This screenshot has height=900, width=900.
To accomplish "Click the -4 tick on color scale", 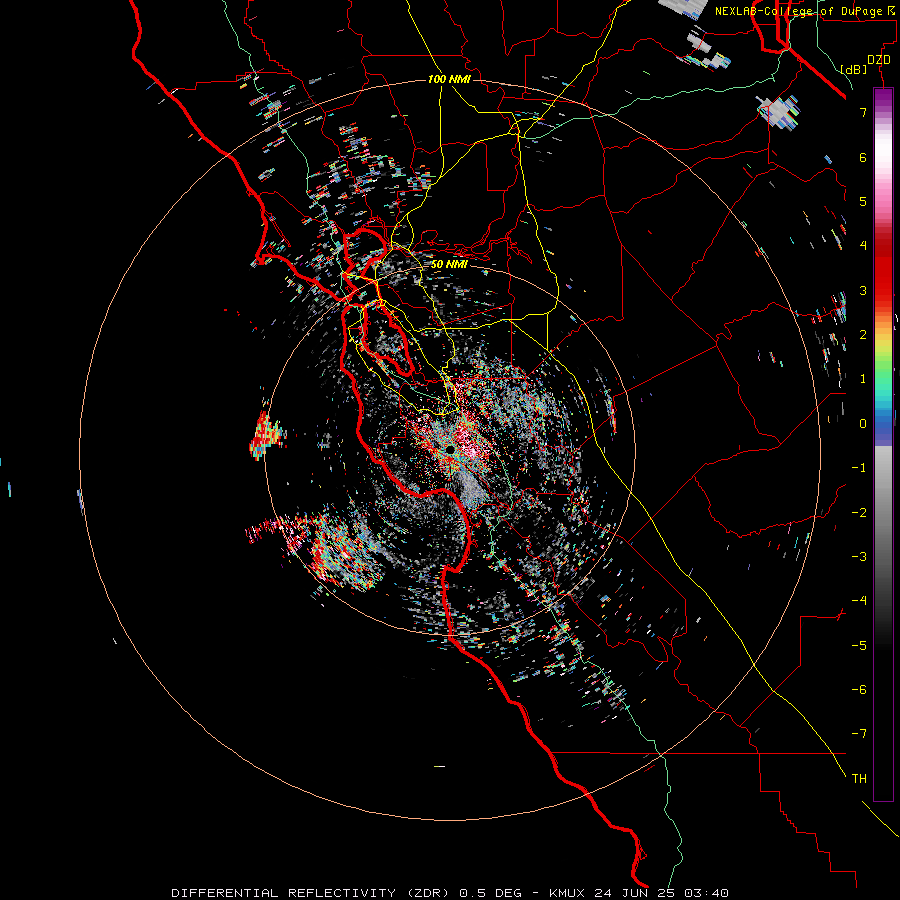I will click(x=859, y=601).
